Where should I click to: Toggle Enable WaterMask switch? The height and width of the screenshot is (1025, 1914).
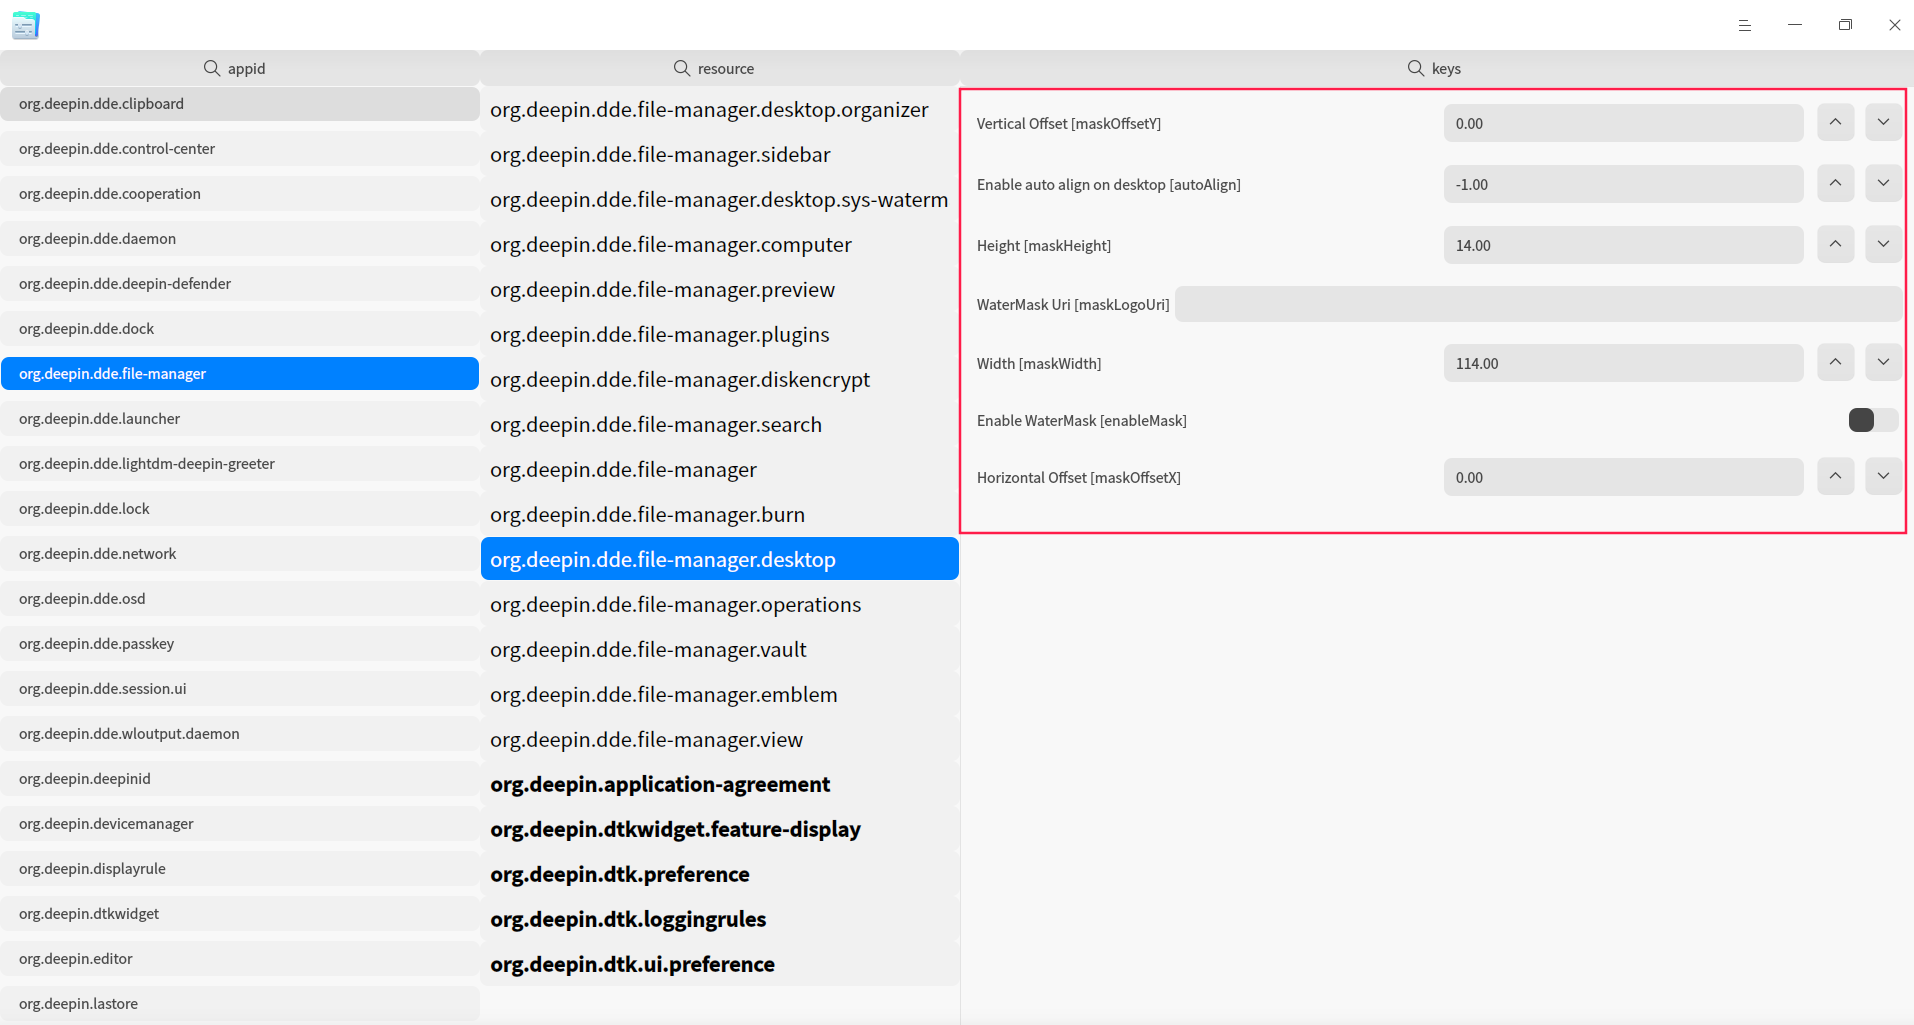click(x=1873, y=420)
